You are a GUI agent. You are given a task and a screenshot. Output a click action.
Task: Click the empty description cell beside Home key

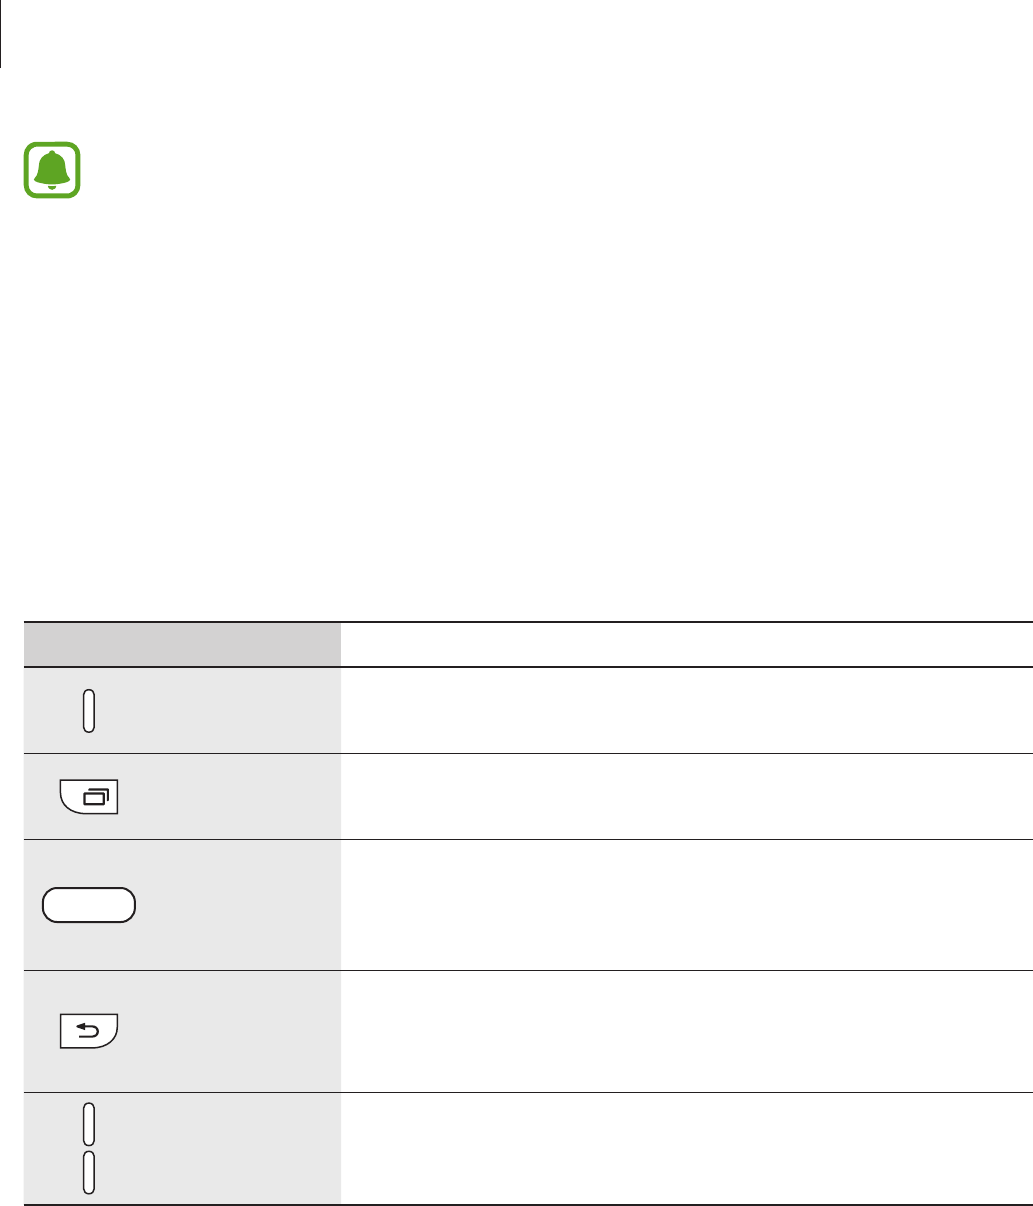(687, 905)
